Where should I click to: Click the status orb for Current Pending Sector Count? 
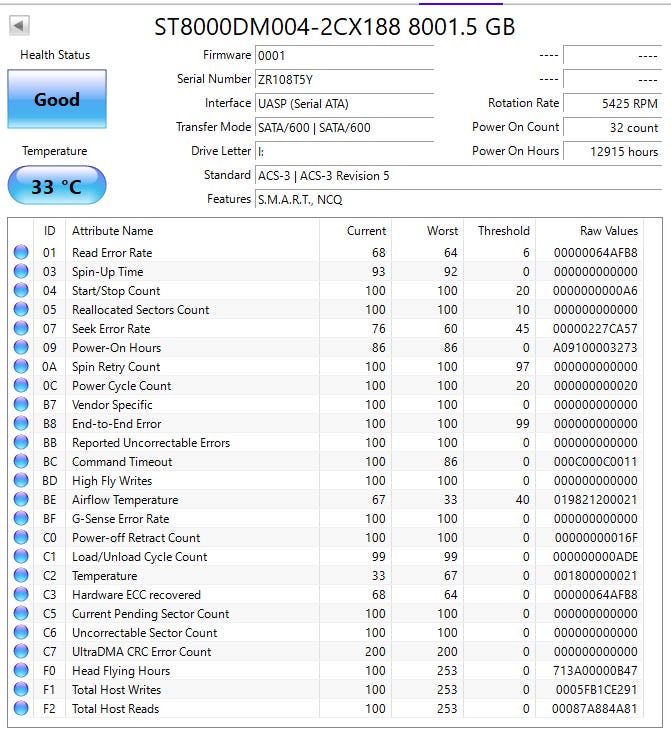coord(21,613)
